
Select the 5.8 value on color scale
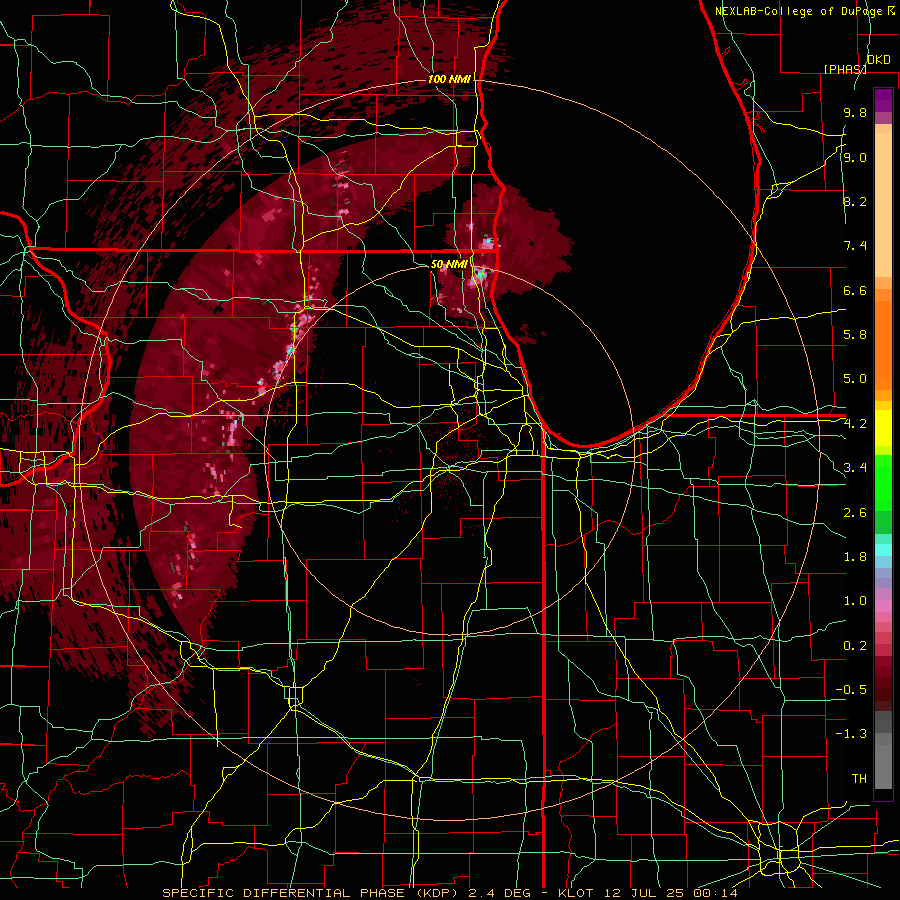(855, 335)
